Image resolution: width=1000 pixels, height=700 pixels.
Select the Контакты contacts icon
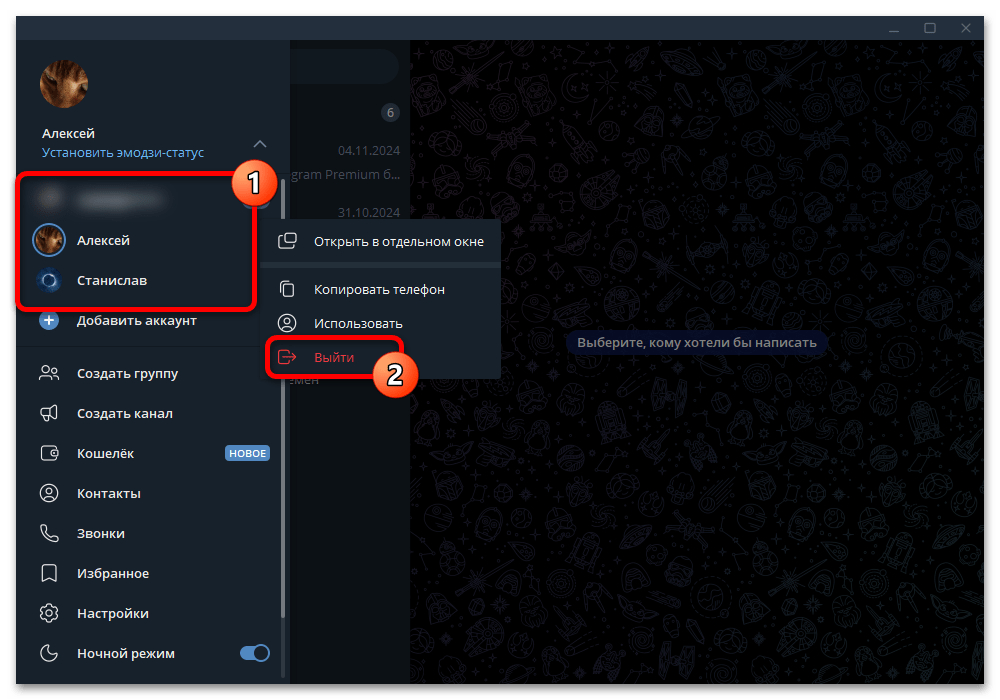[x=49, y=493]
